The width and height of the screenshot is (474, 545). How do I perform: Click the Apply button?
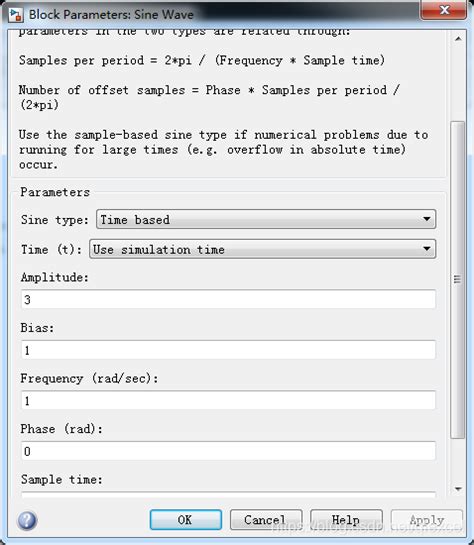427,520
